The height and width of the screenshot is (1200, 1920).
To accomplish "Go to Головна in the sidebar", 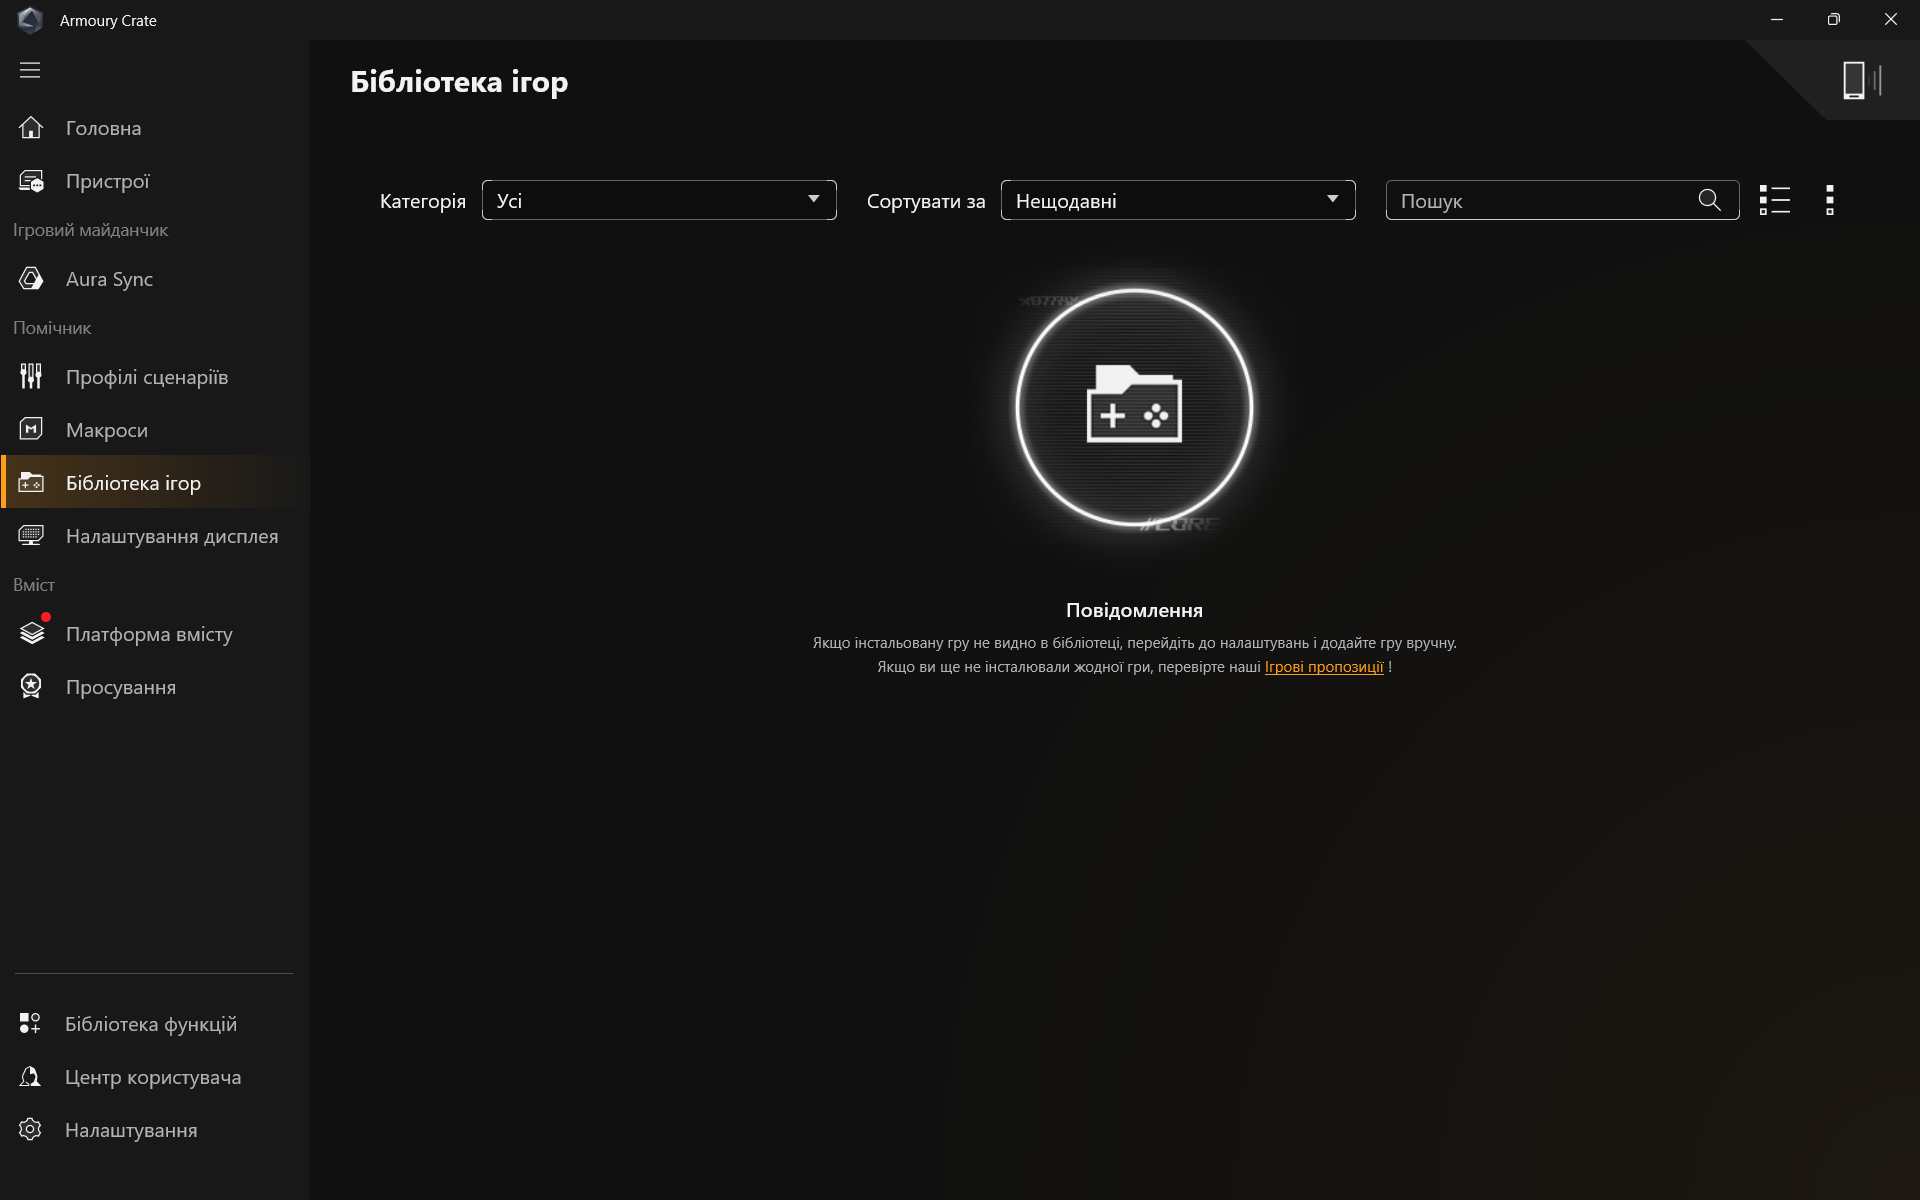I will (x=103, y=128).
